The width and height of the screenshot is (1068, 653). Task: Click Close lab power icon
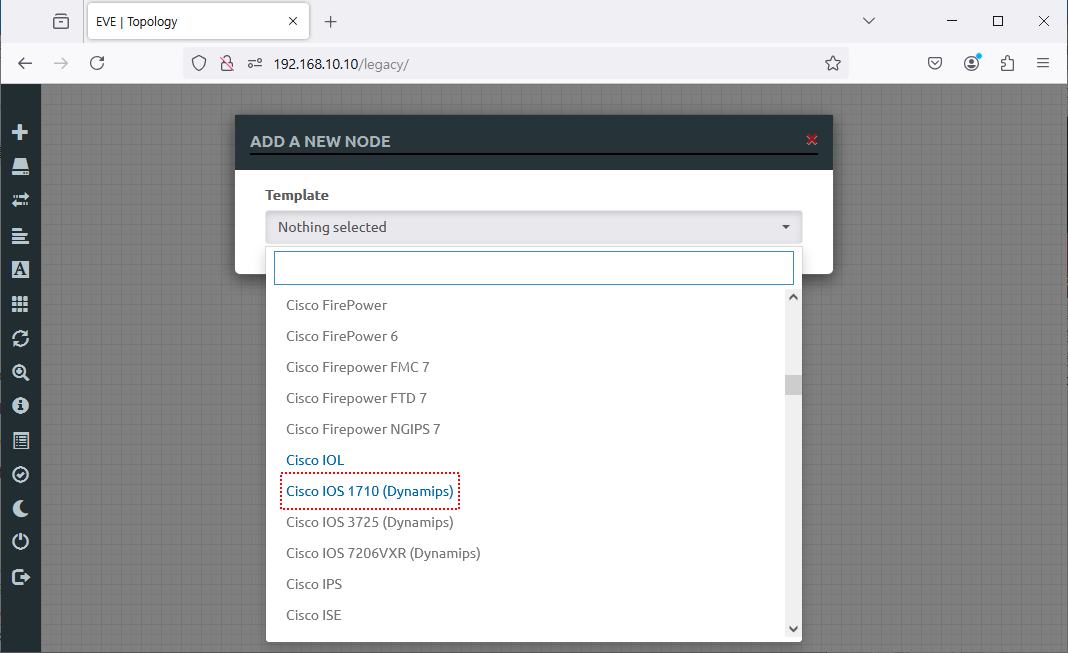(20, 542)
